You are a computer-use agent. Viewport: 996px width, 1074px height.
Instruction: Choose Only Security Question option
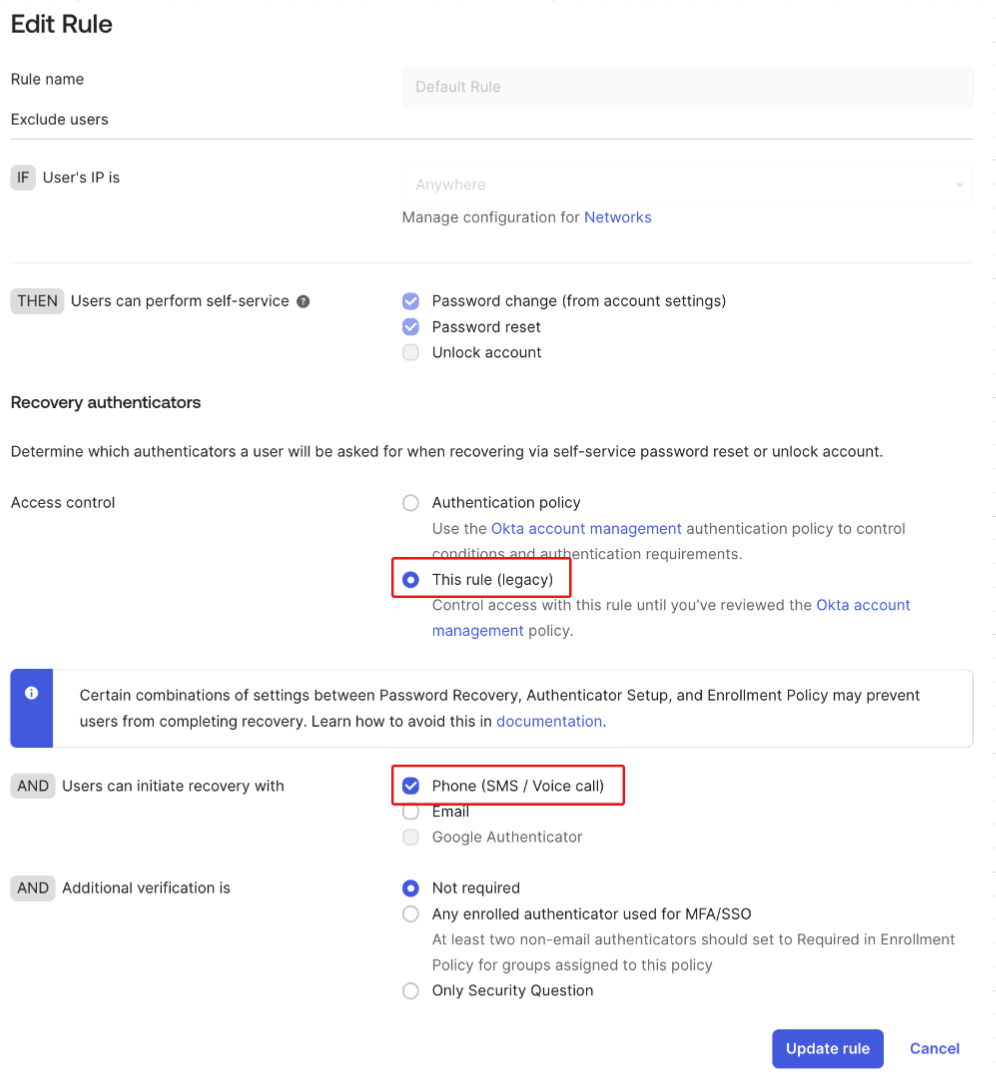coord(410,991)
